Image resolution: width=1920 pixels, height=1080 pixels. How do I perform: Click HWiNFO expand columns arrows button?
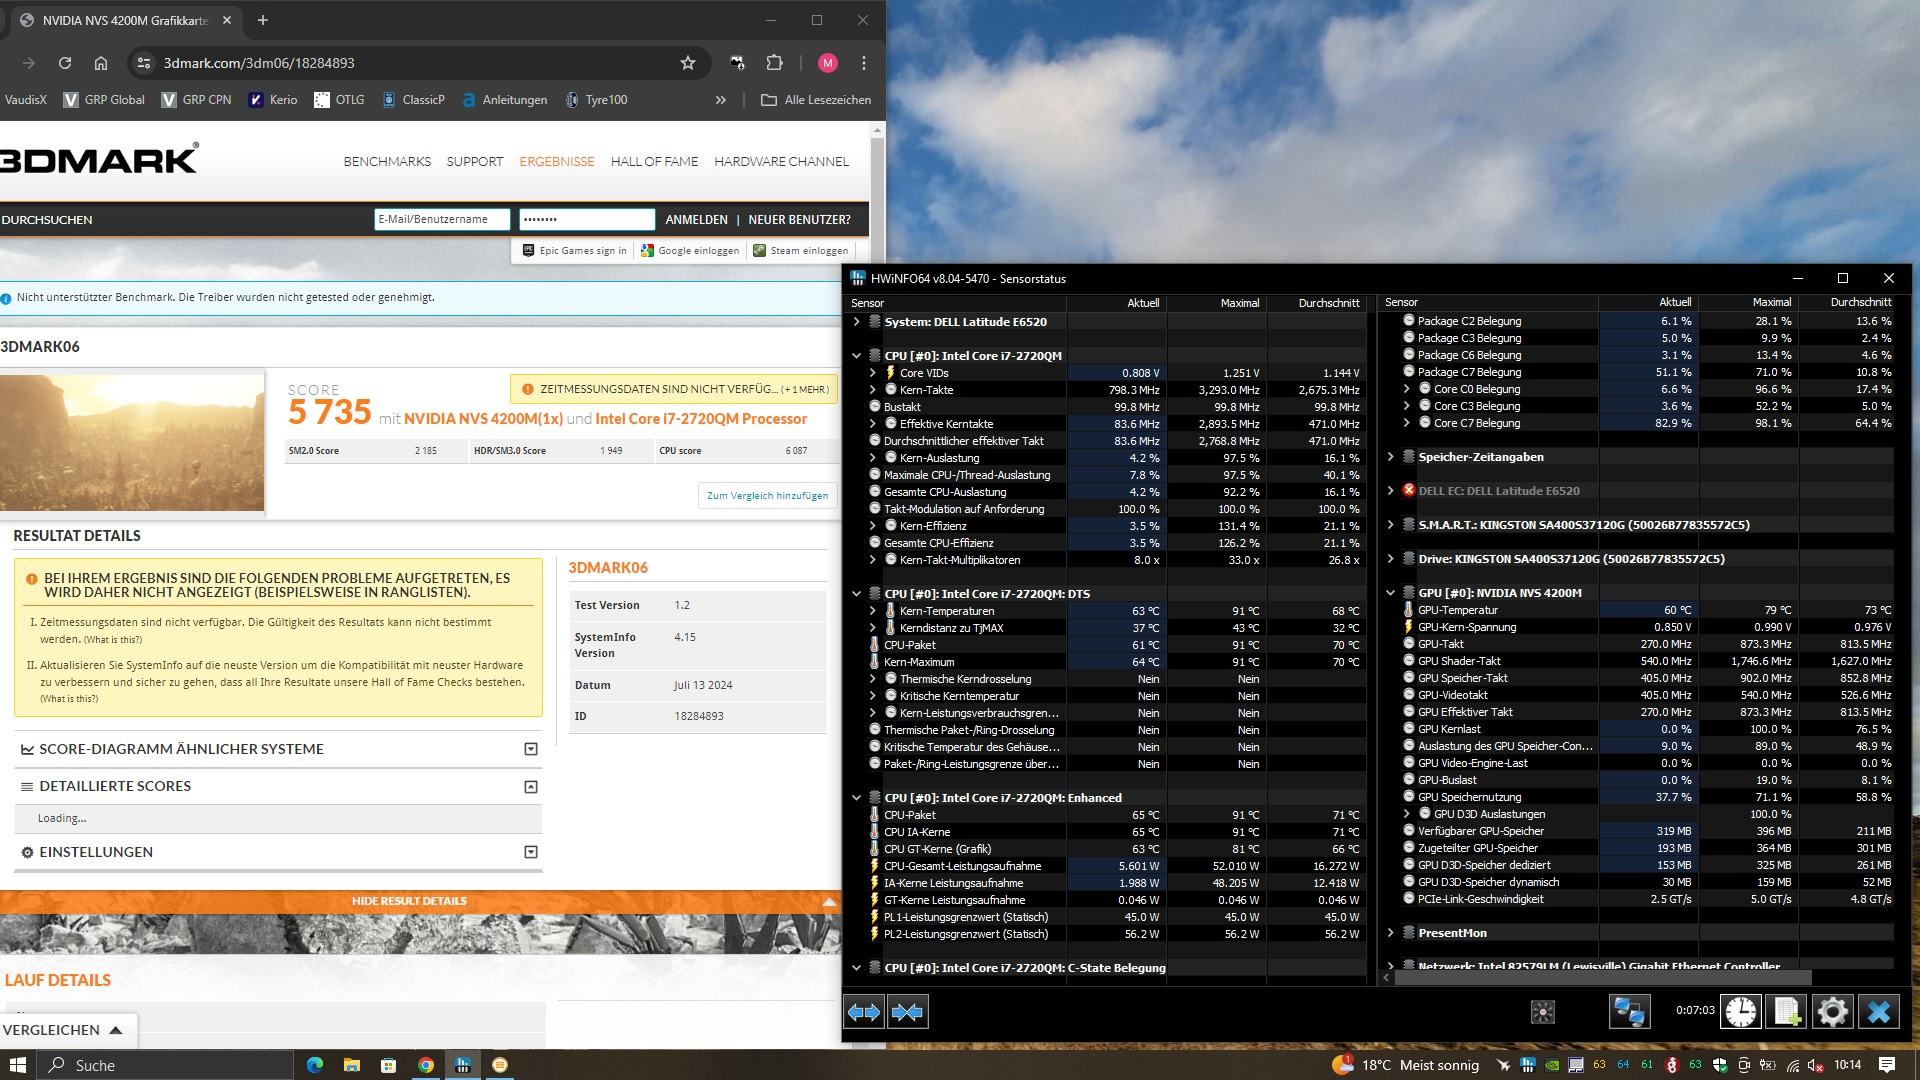[864, 1012]
